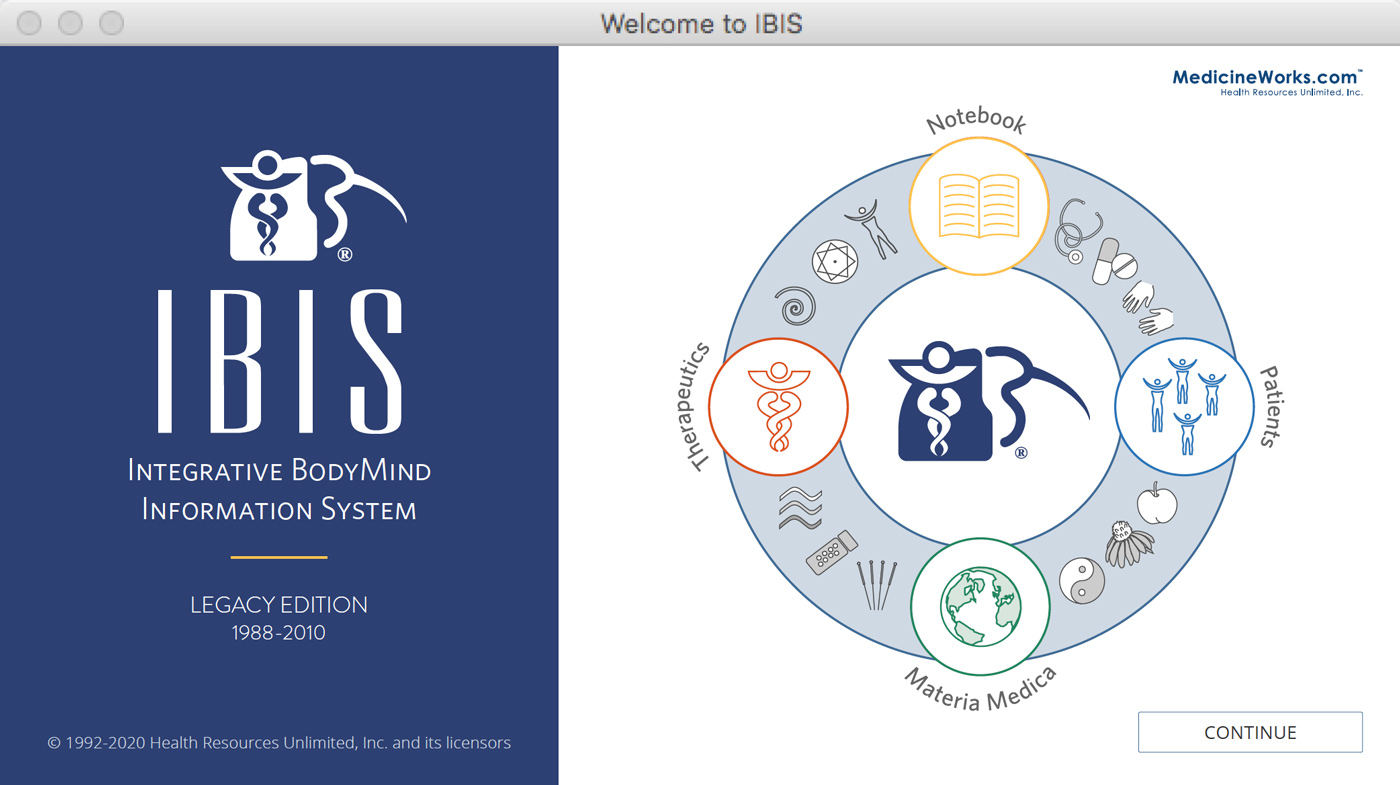The height and width of the screenshot is (785, 1400).
Task: Click the MedicineWorks.com logo link
Action: click(1268, 82)
